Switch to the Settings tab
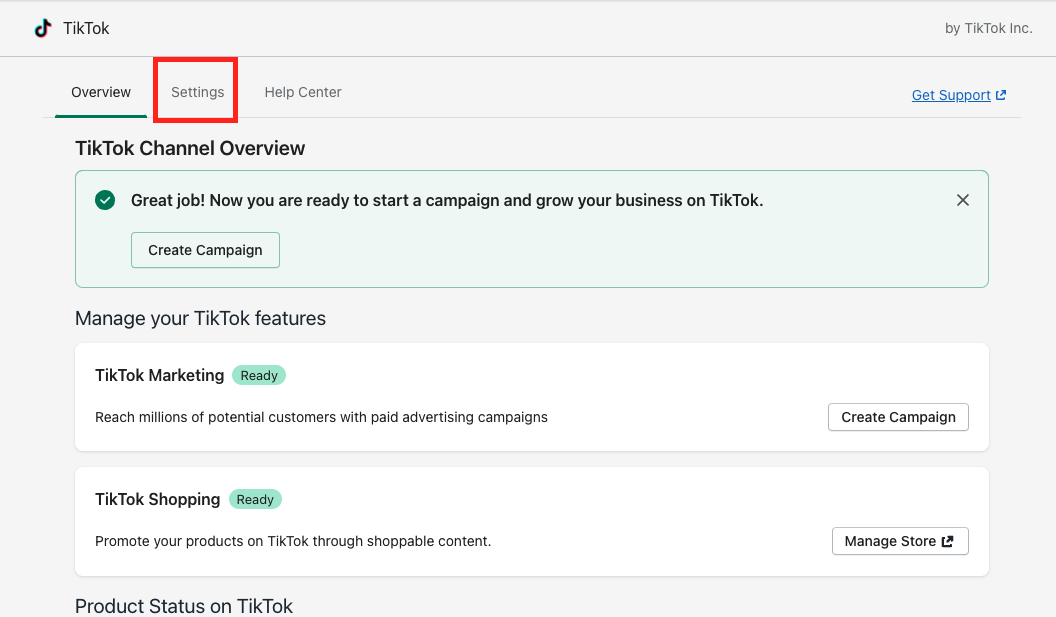Image resolution: width=1056 pixels, height=617 pixels. click(197, 92)
